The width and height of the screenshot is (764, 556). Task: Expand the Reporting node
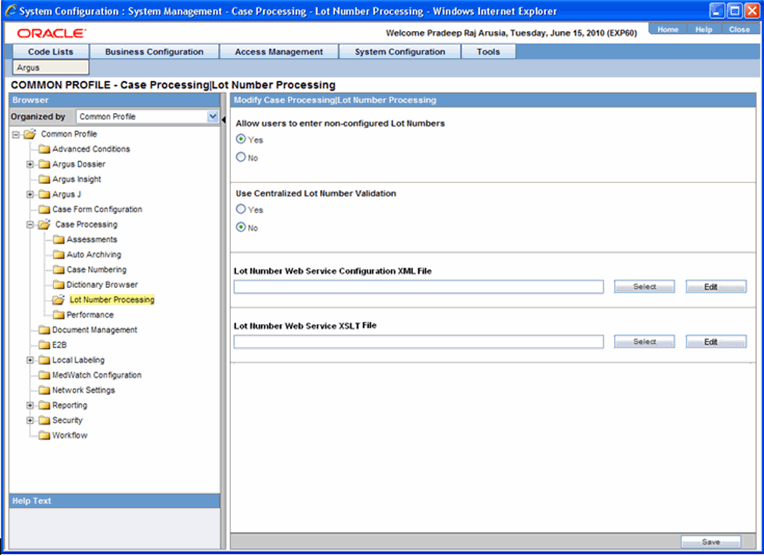click(30, 406)
